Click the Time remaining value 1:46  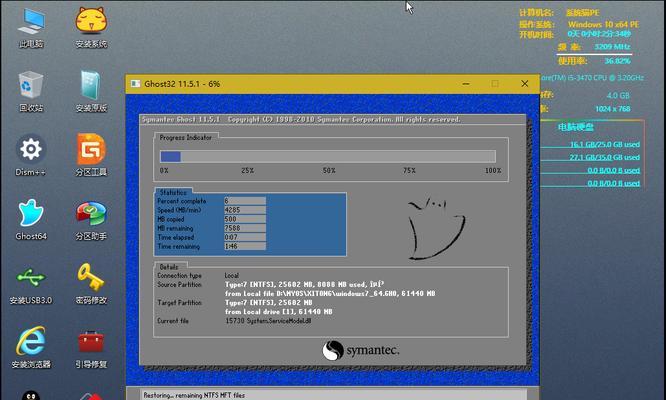[245, 246]
